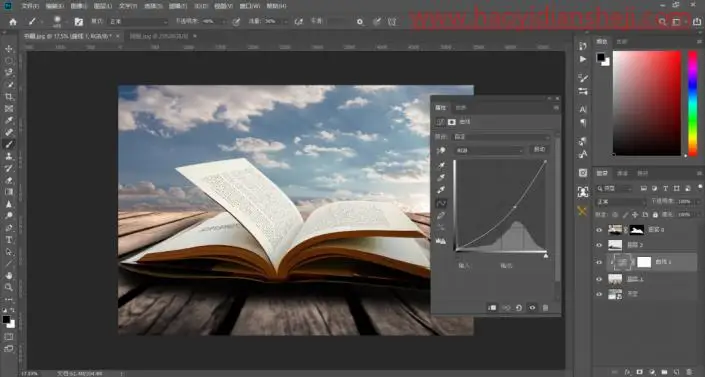Select the Gradient tool
Image resolution: width=705 pixels, height=377 pixels.
coord(9,192)
